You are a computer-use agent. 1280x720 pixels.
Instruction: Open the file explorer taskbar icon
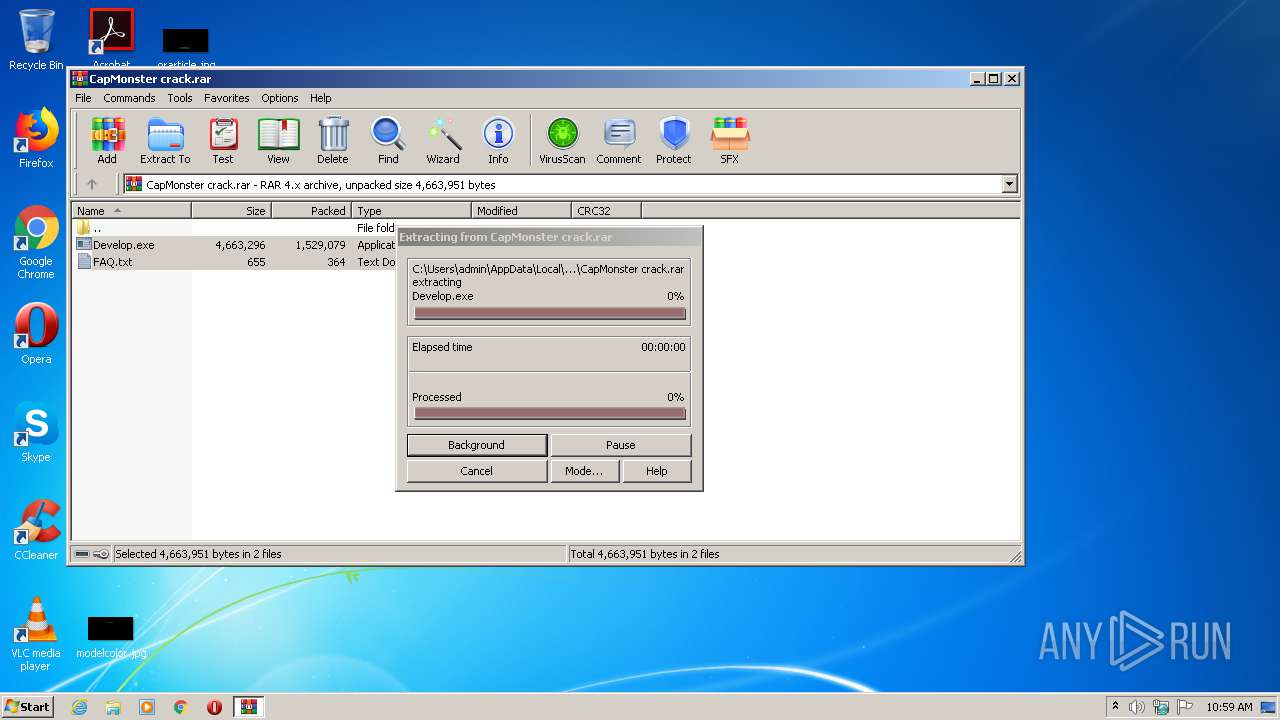tap(113, 707)
